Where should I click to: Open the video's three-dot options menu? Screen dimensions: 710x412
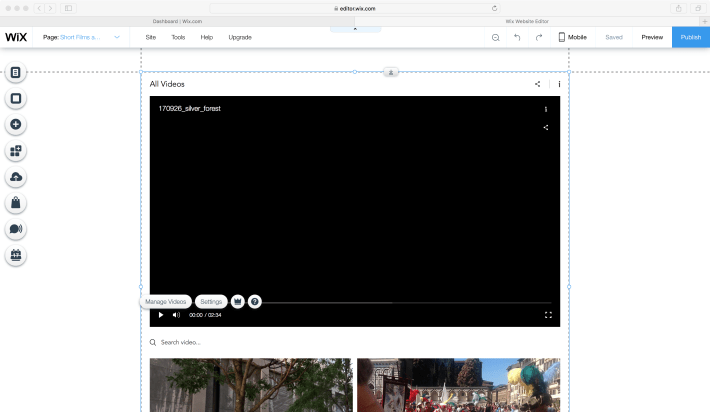pos(546,109)
